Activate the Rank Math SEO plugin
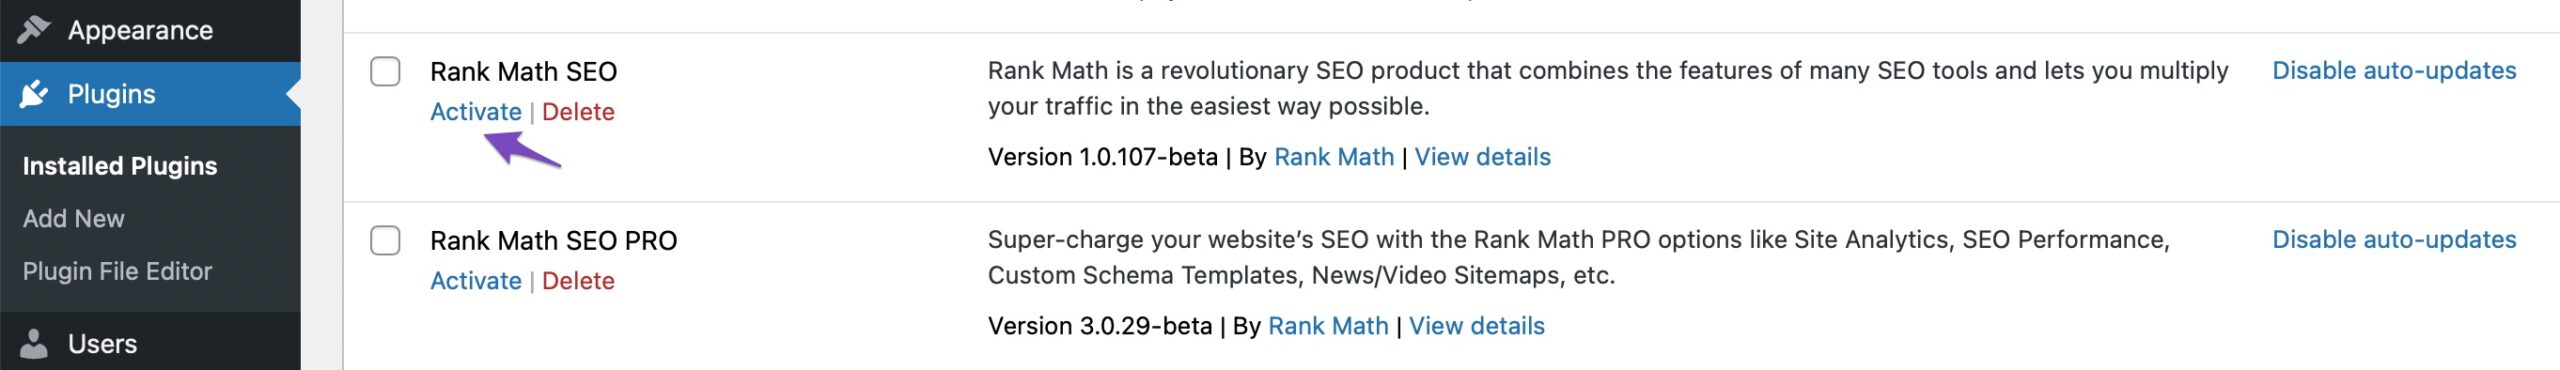The image size is (2560, 370). point(476,112)
